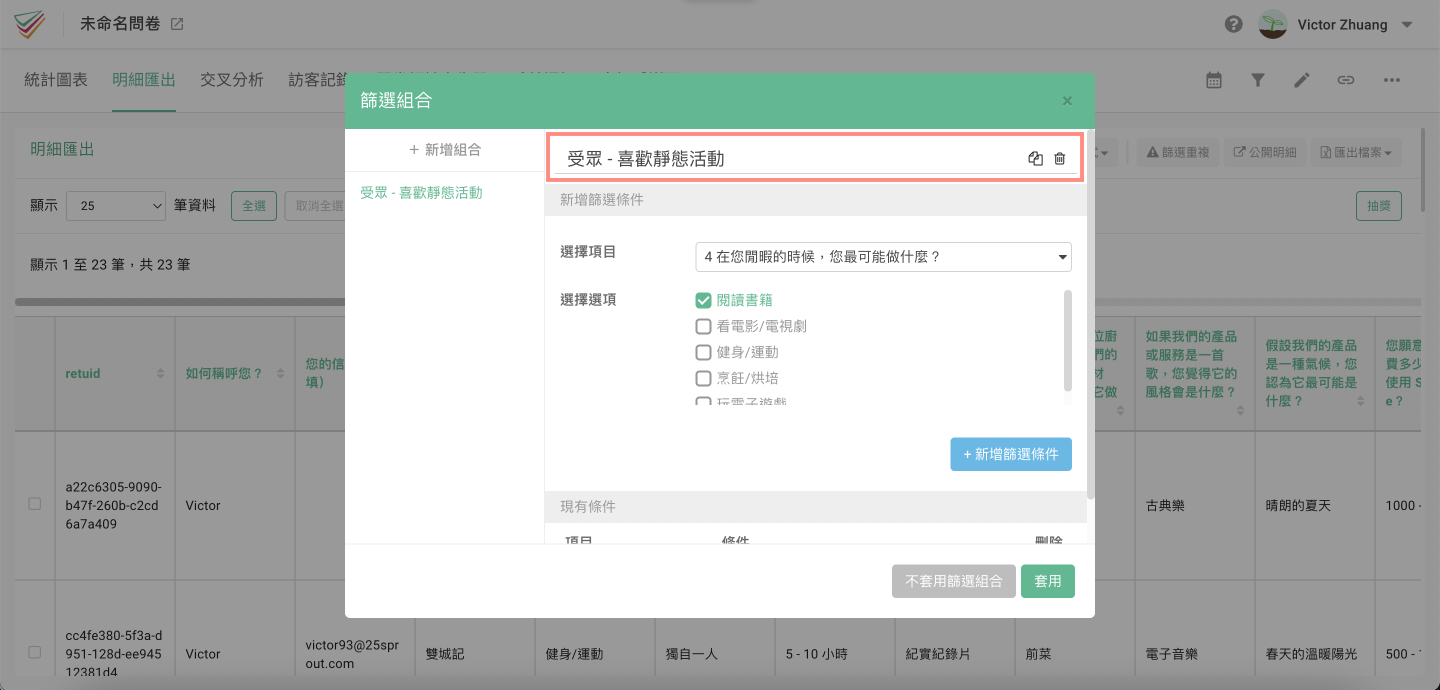Click the 不套用篩選組合 button

pyautogui.click(x=954, y=581)
